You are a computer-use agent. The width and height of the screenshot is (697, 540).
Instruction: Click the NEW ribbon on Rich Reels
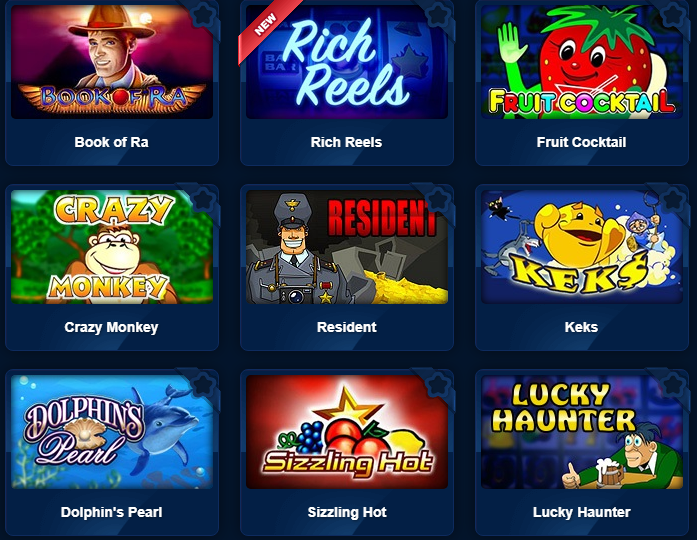[266, 26]
